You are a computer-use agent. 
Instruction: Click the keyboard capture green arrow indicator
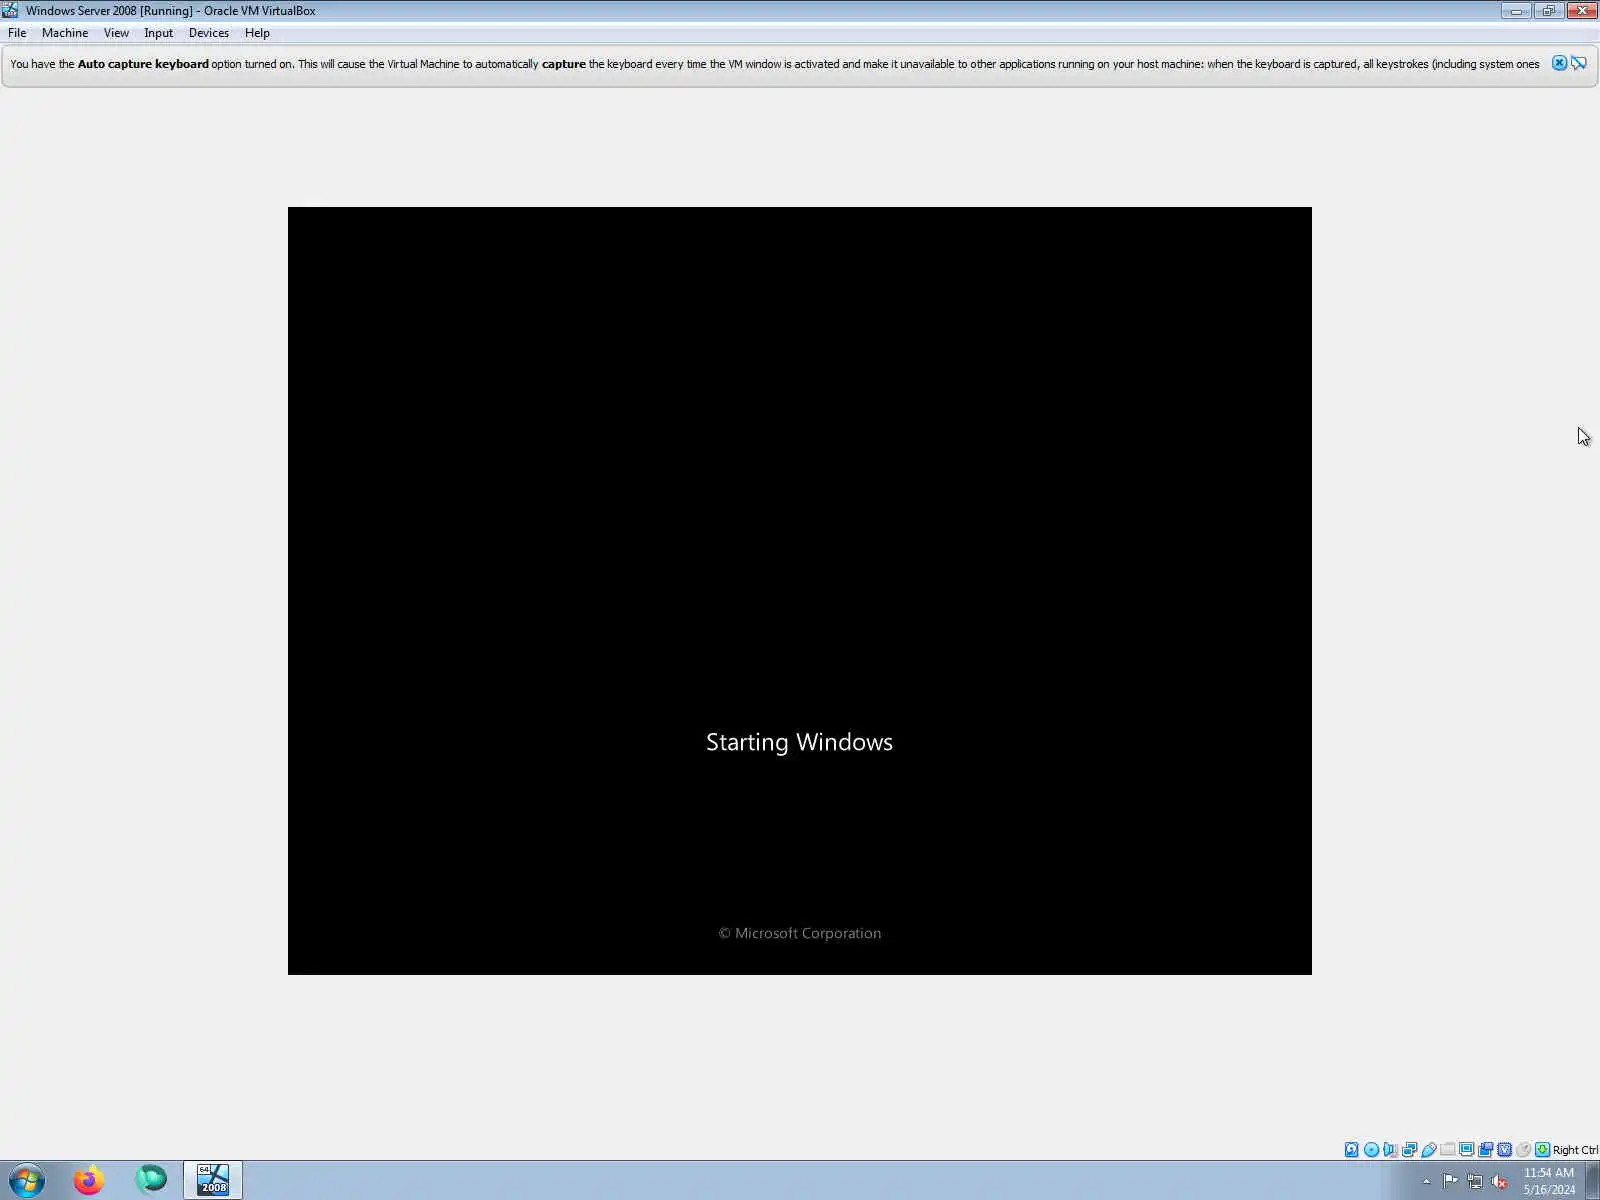[1543, 1150]
